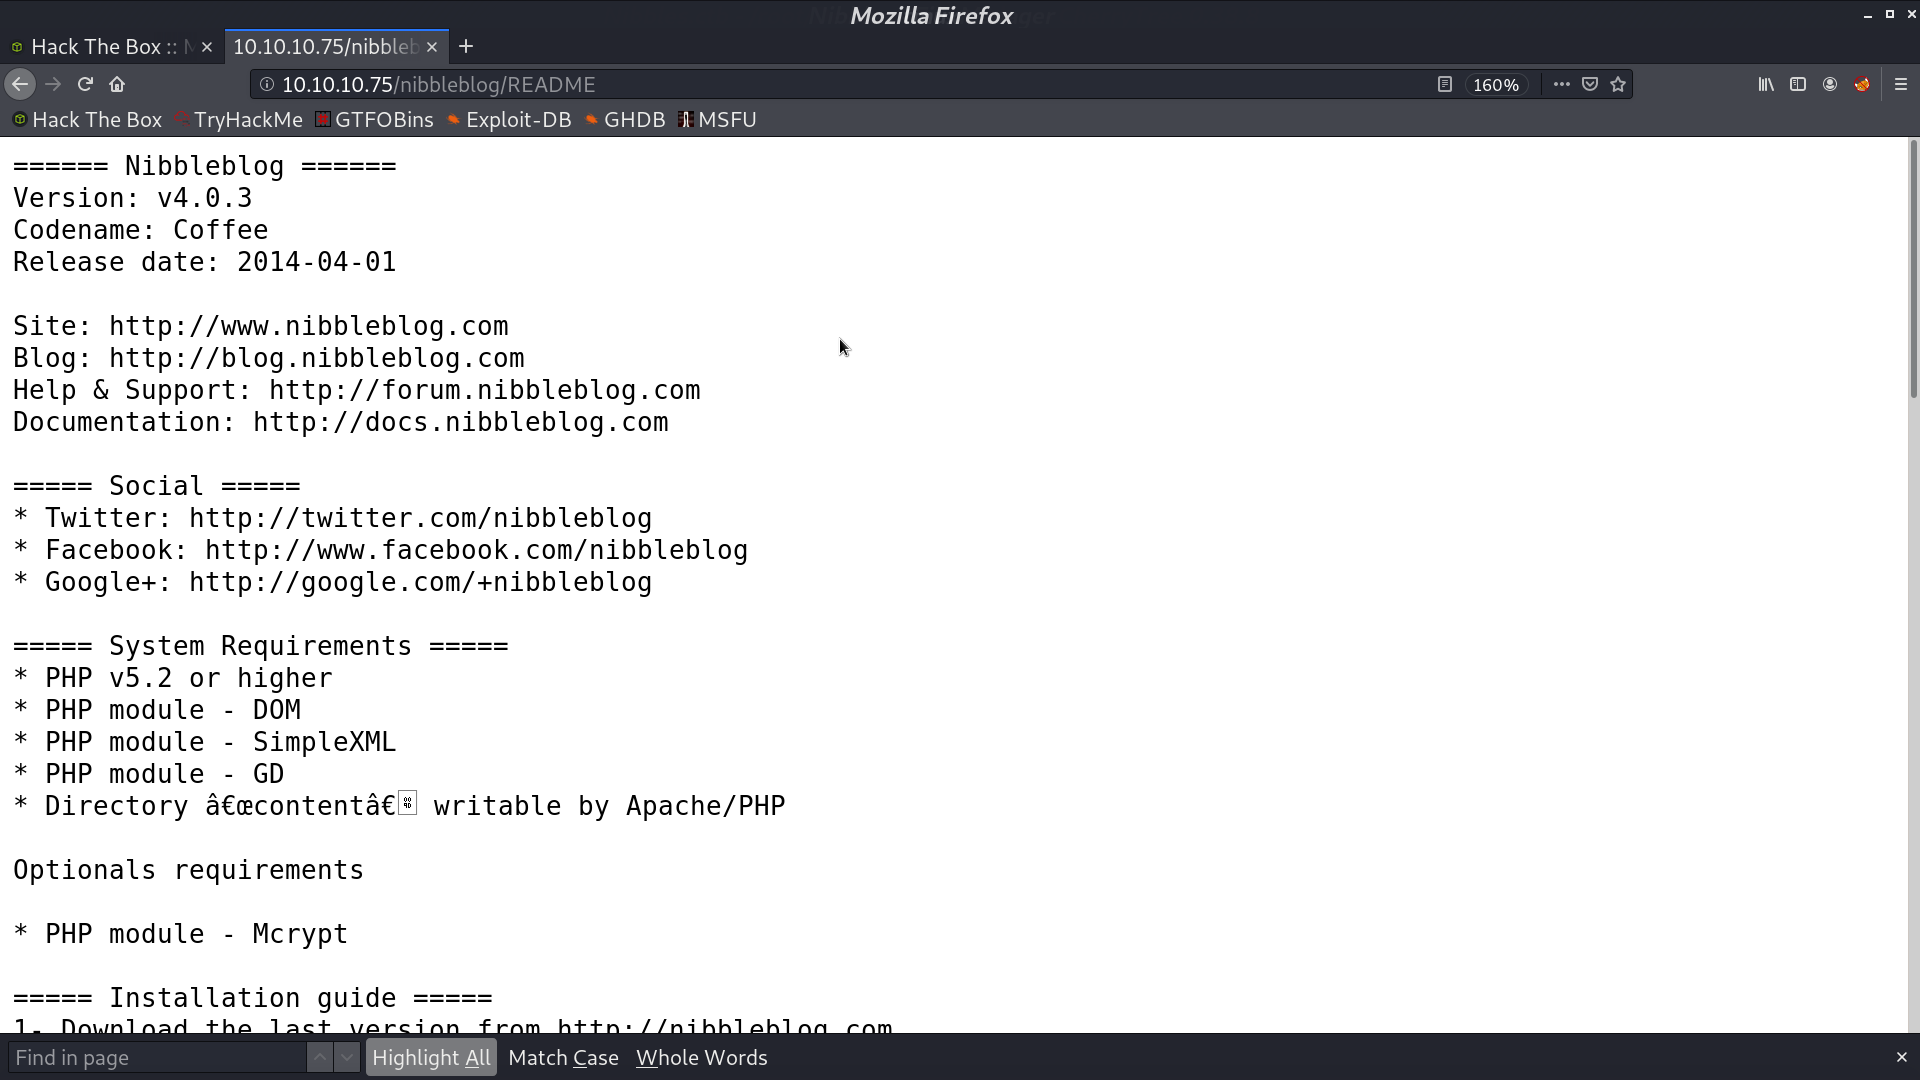Screen dimensions: 1920x1080
Task: Reset the 160% zoom level
Action: [1496, 85]
